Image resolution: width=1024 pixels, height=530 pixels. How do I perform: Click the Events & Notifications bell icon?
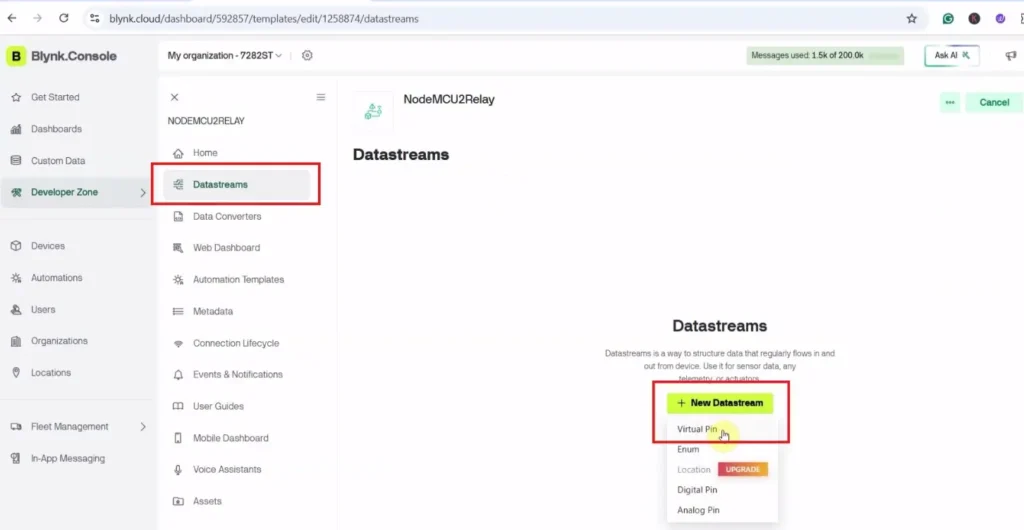tap(178, 375)
